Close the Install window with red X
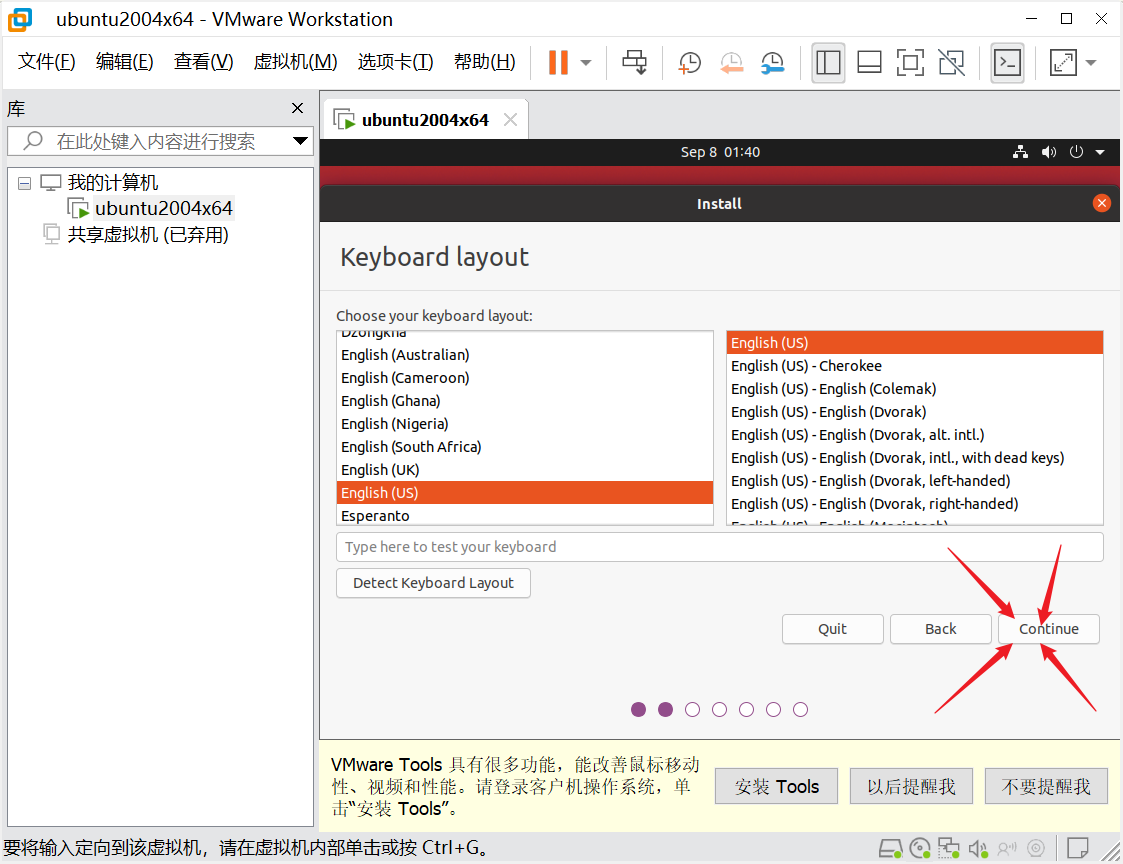Viewport: 1123px width, 864px height. click(x=1102, y=203)
